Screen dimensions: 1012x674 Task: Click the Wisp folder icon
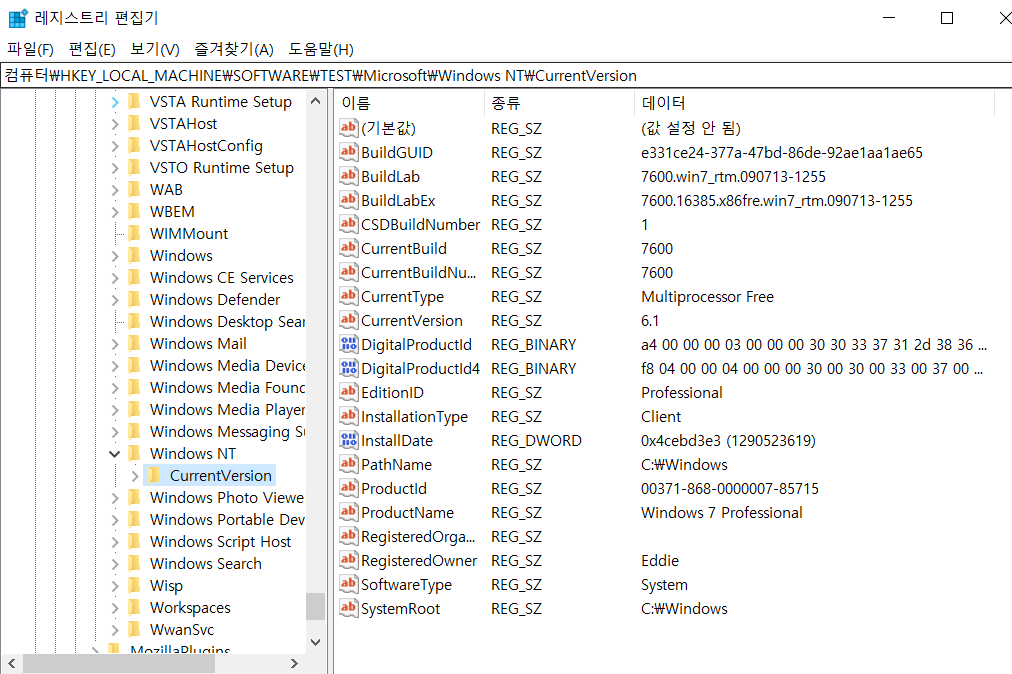click(x=134, y=584)
